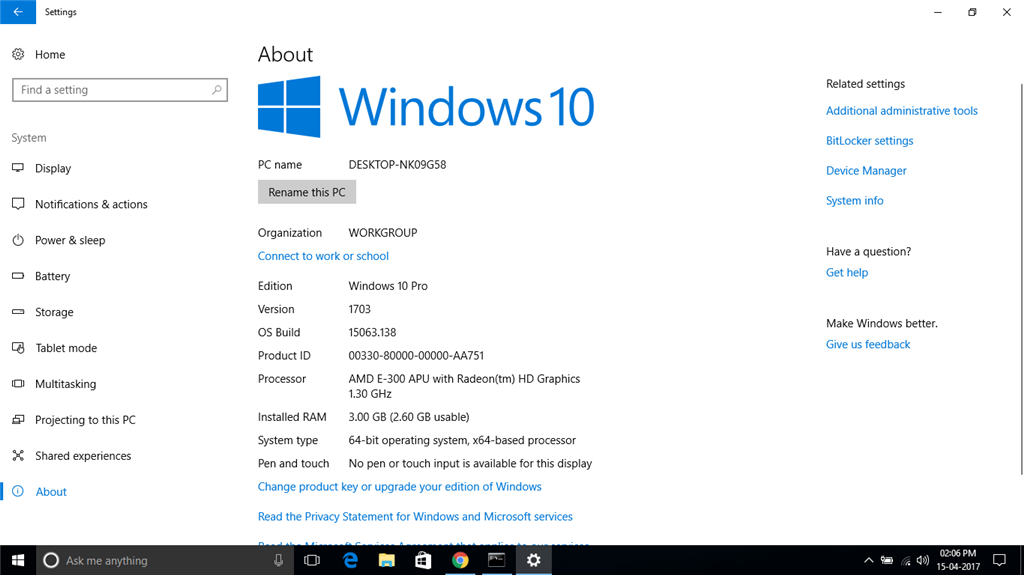
Task: Click Installed RAM value 3.00 GB
Action: (409, 417)
